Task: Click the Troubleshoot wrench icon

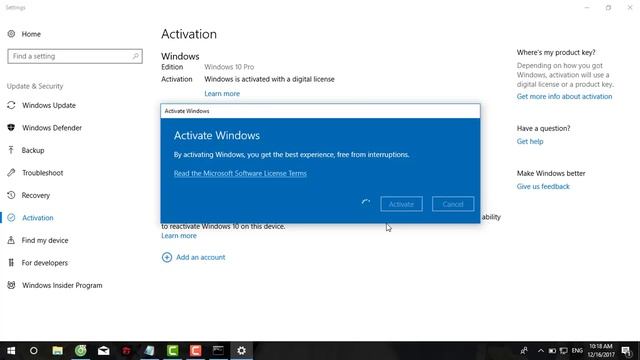Action: point(11,173)
